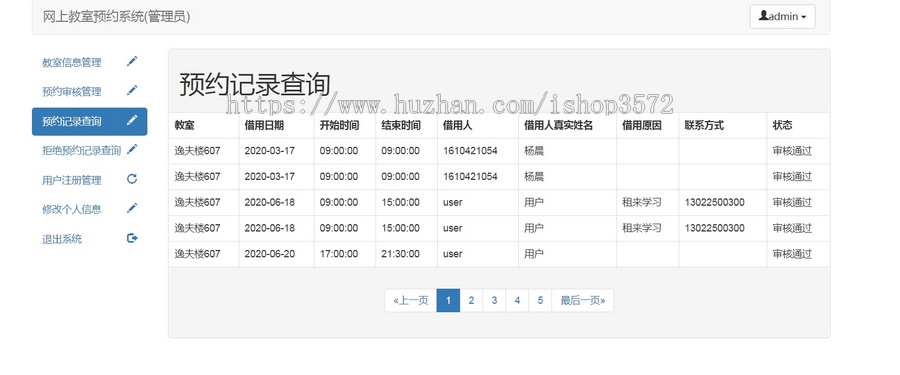900x375 pixels.
Task: Click refresh icon beside 用户注册管理
Action: [132, 179]
